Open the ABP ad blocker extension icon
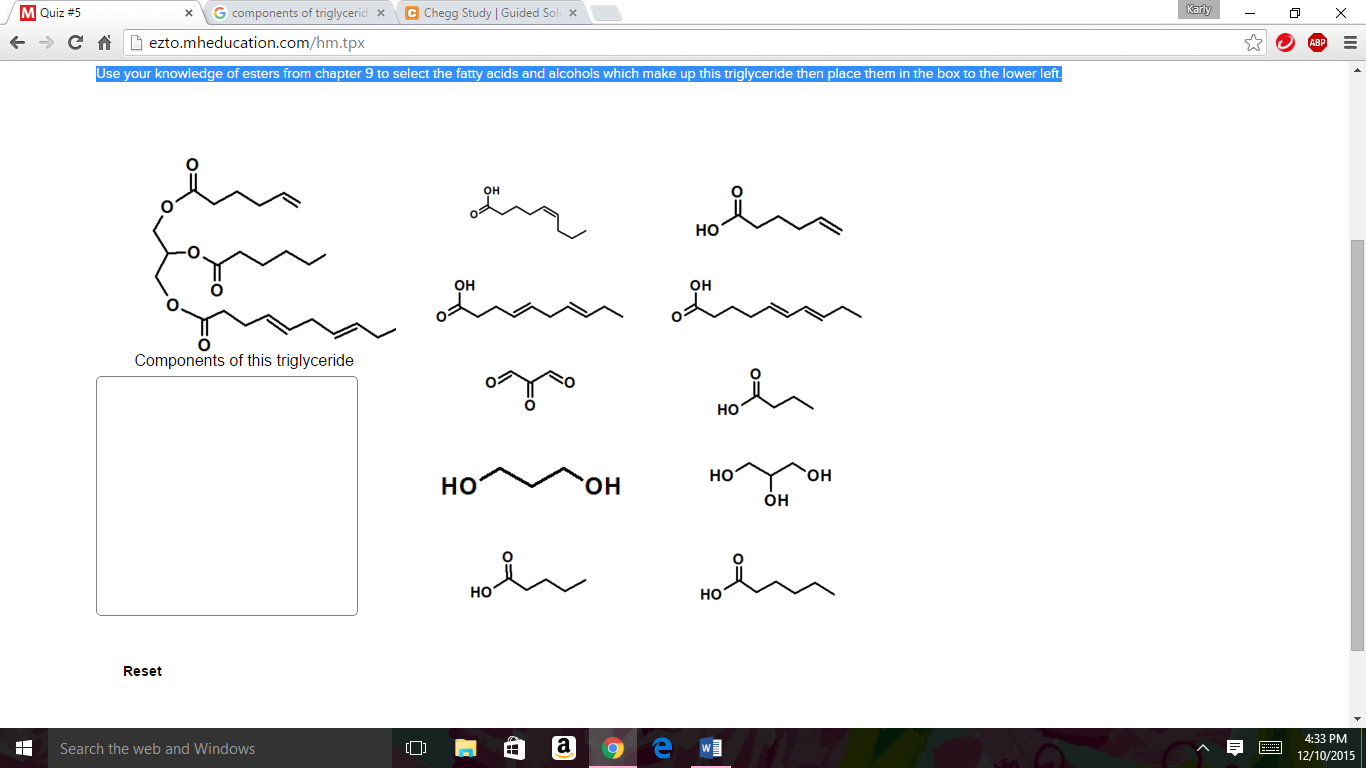The image size is (1366, 768). tap(1315, 43)
